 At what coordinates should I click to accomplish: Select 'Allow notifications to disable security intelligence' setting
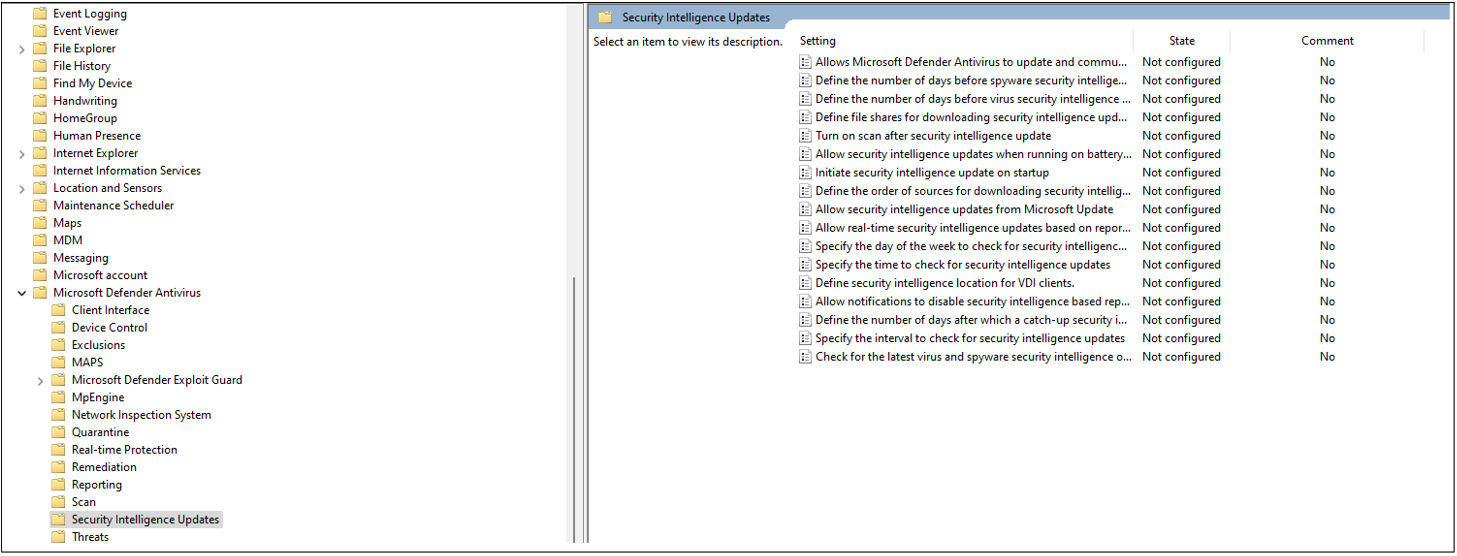point(973,302)
